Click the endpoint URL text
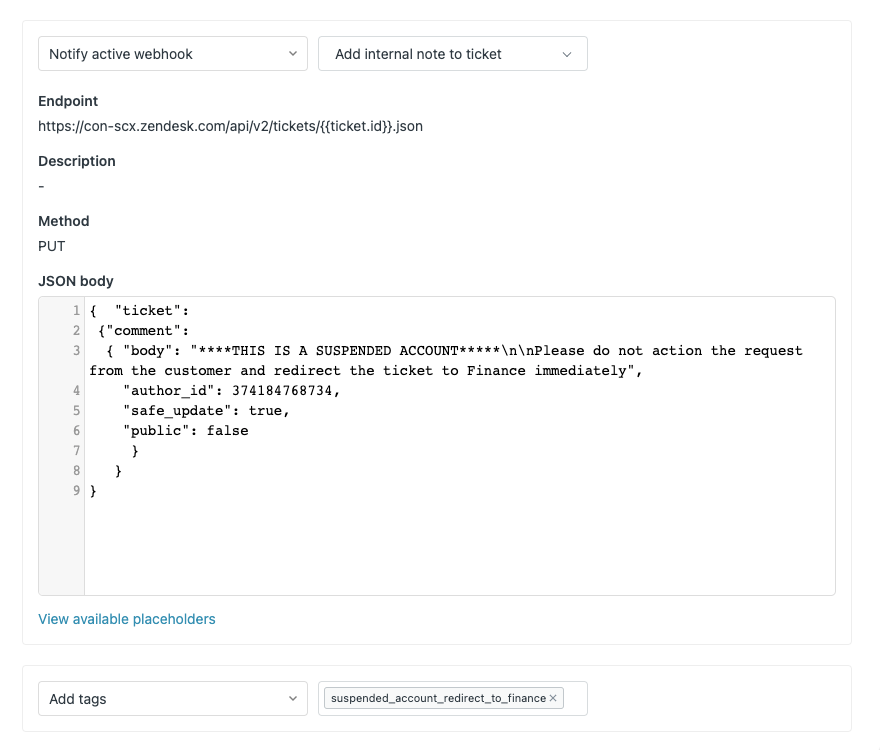The width and height of the screenshot is (880, 750). pyautogui.click(x=230, y=126)
